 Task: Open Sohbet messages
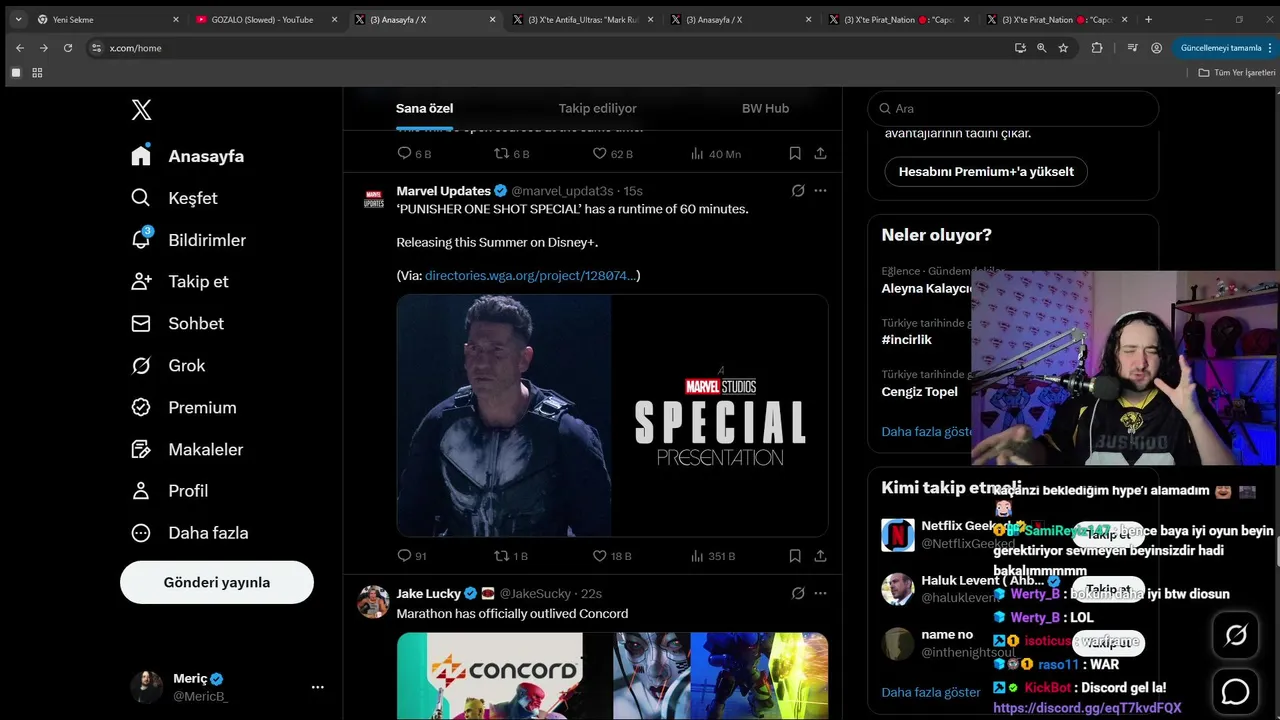pos(177,323)
